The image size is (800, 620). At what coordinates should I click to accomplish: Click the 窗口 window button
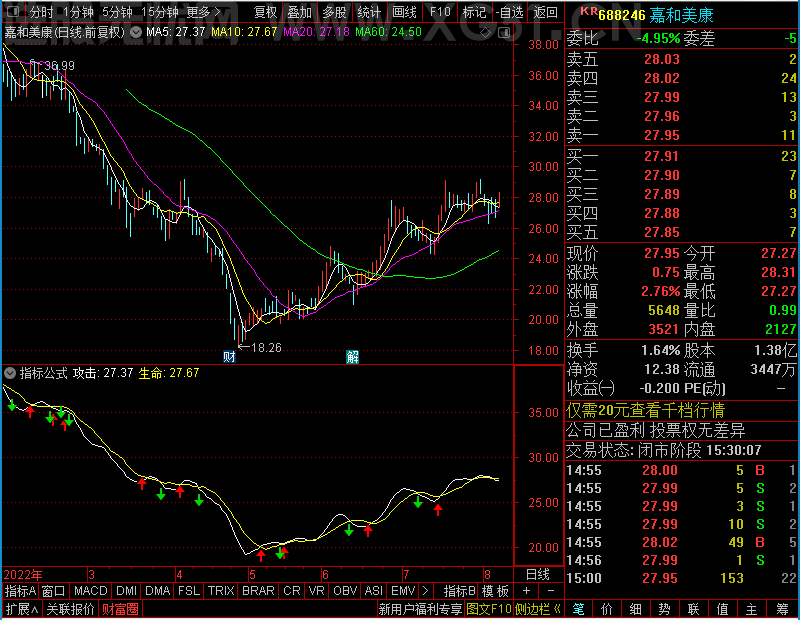tap(54, 591)
